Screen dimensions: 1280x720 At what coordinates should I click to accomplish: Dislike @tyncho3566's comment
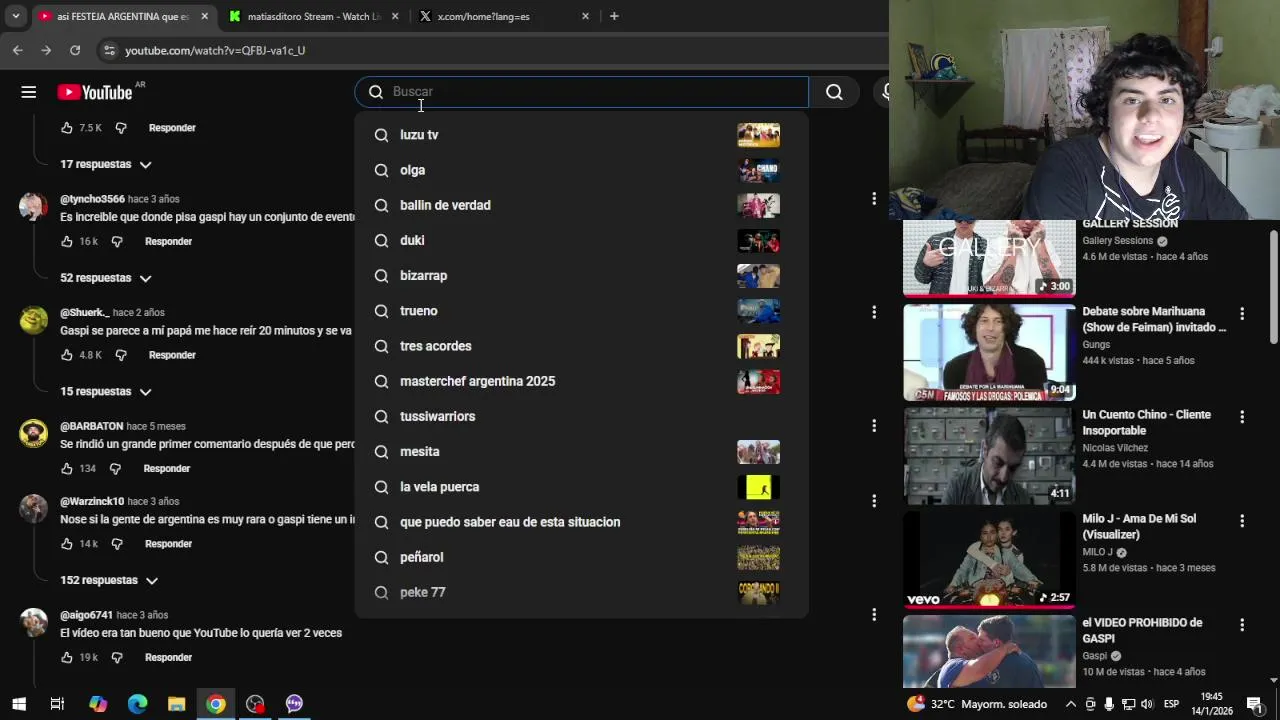coord(117,241)
